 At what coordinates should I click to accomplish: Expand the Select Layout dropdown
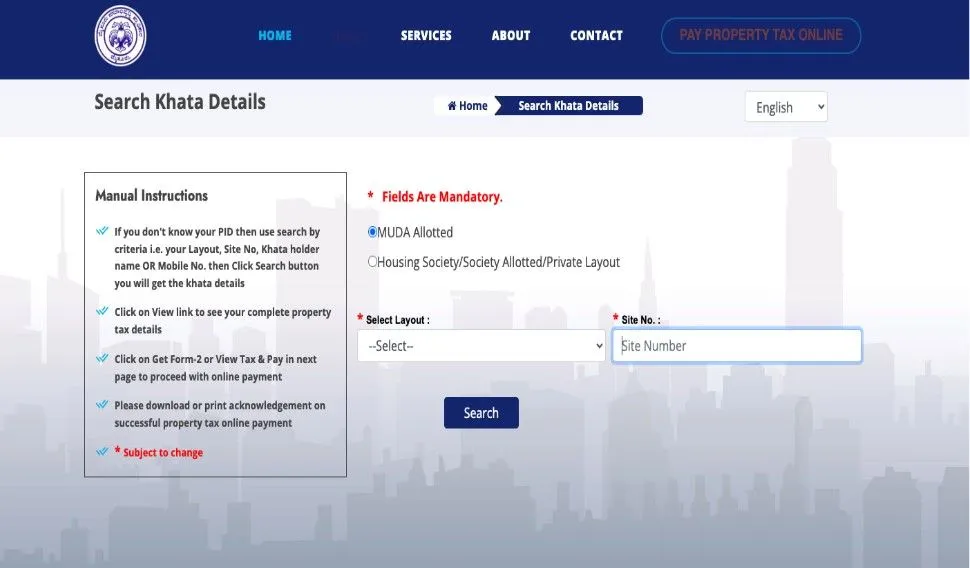(481, 346)
